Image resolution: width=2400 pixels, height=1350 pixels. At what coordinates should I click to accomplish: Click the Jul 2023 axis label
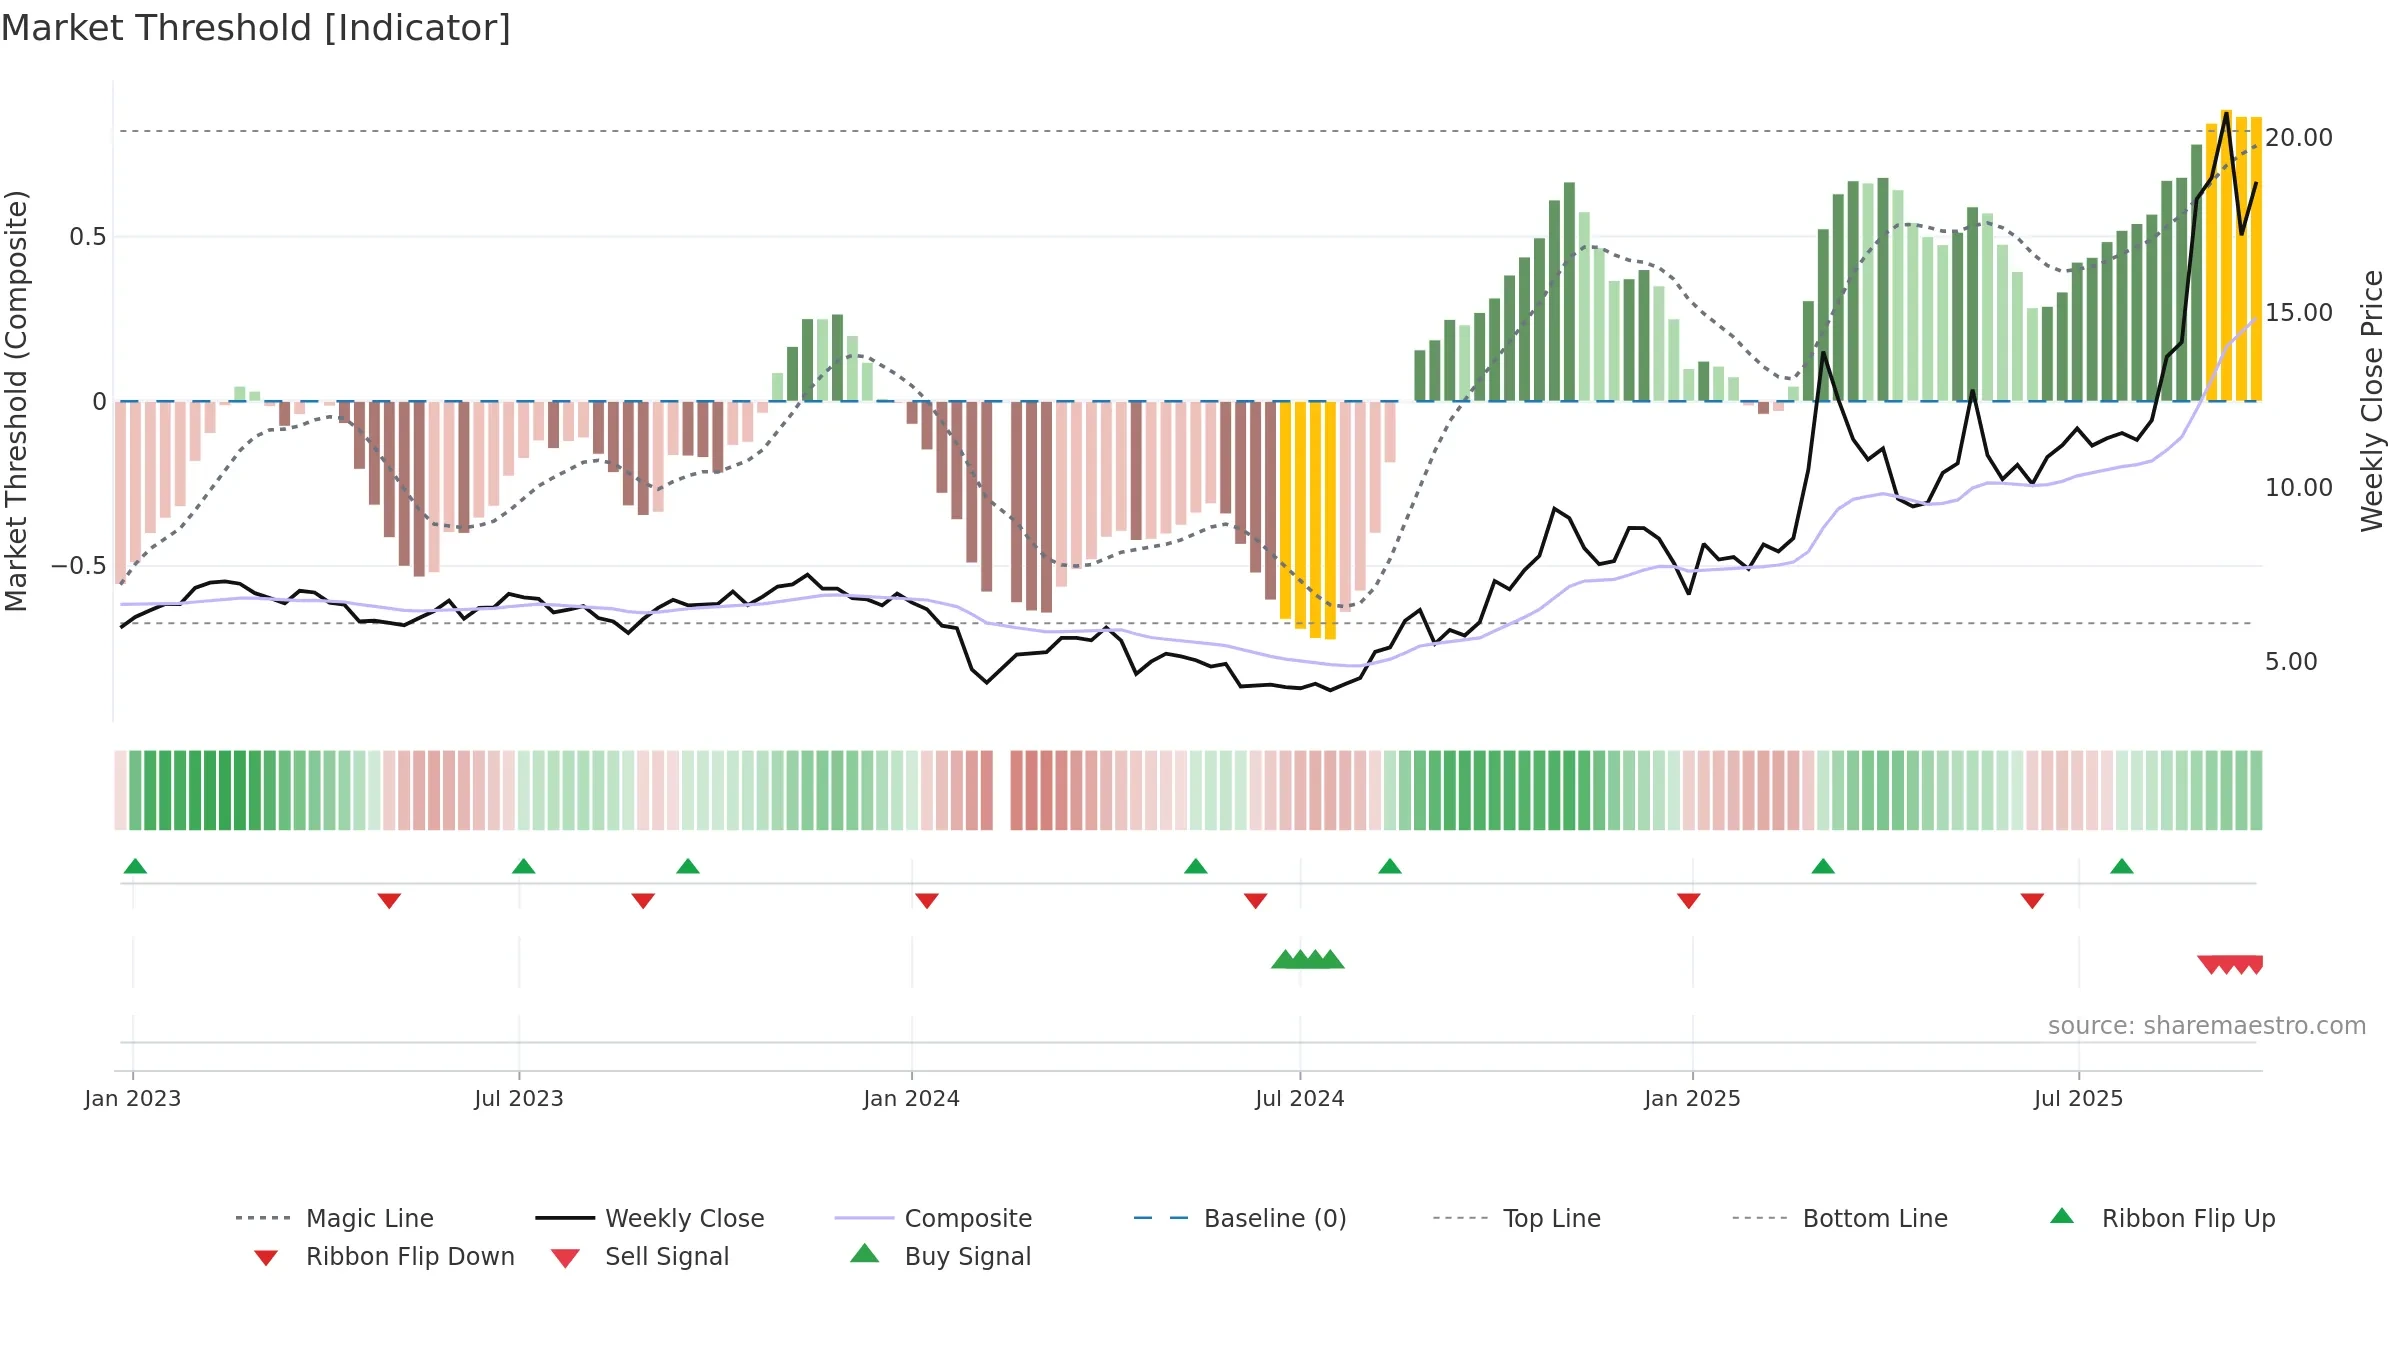click(x=519, y=1099)
